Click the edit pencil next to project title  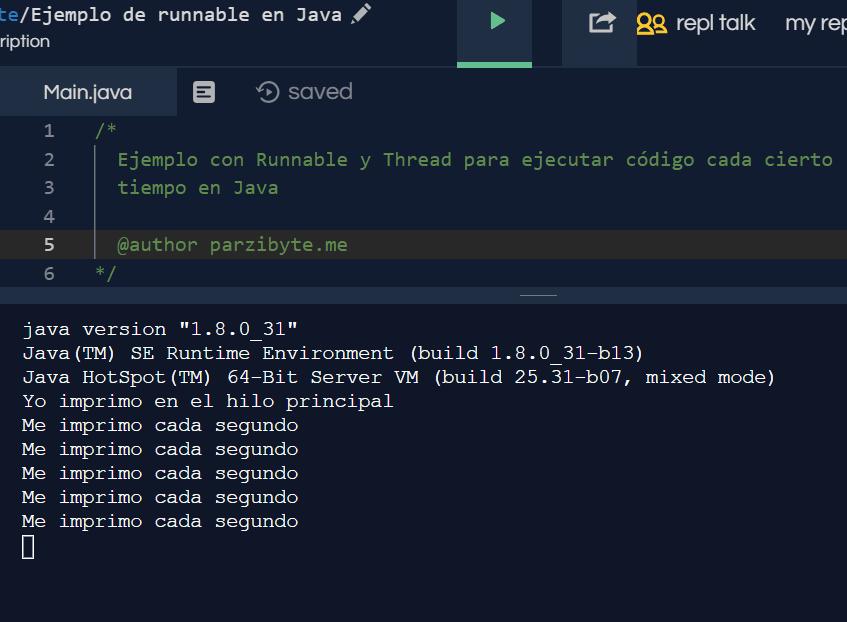[359, 13]
